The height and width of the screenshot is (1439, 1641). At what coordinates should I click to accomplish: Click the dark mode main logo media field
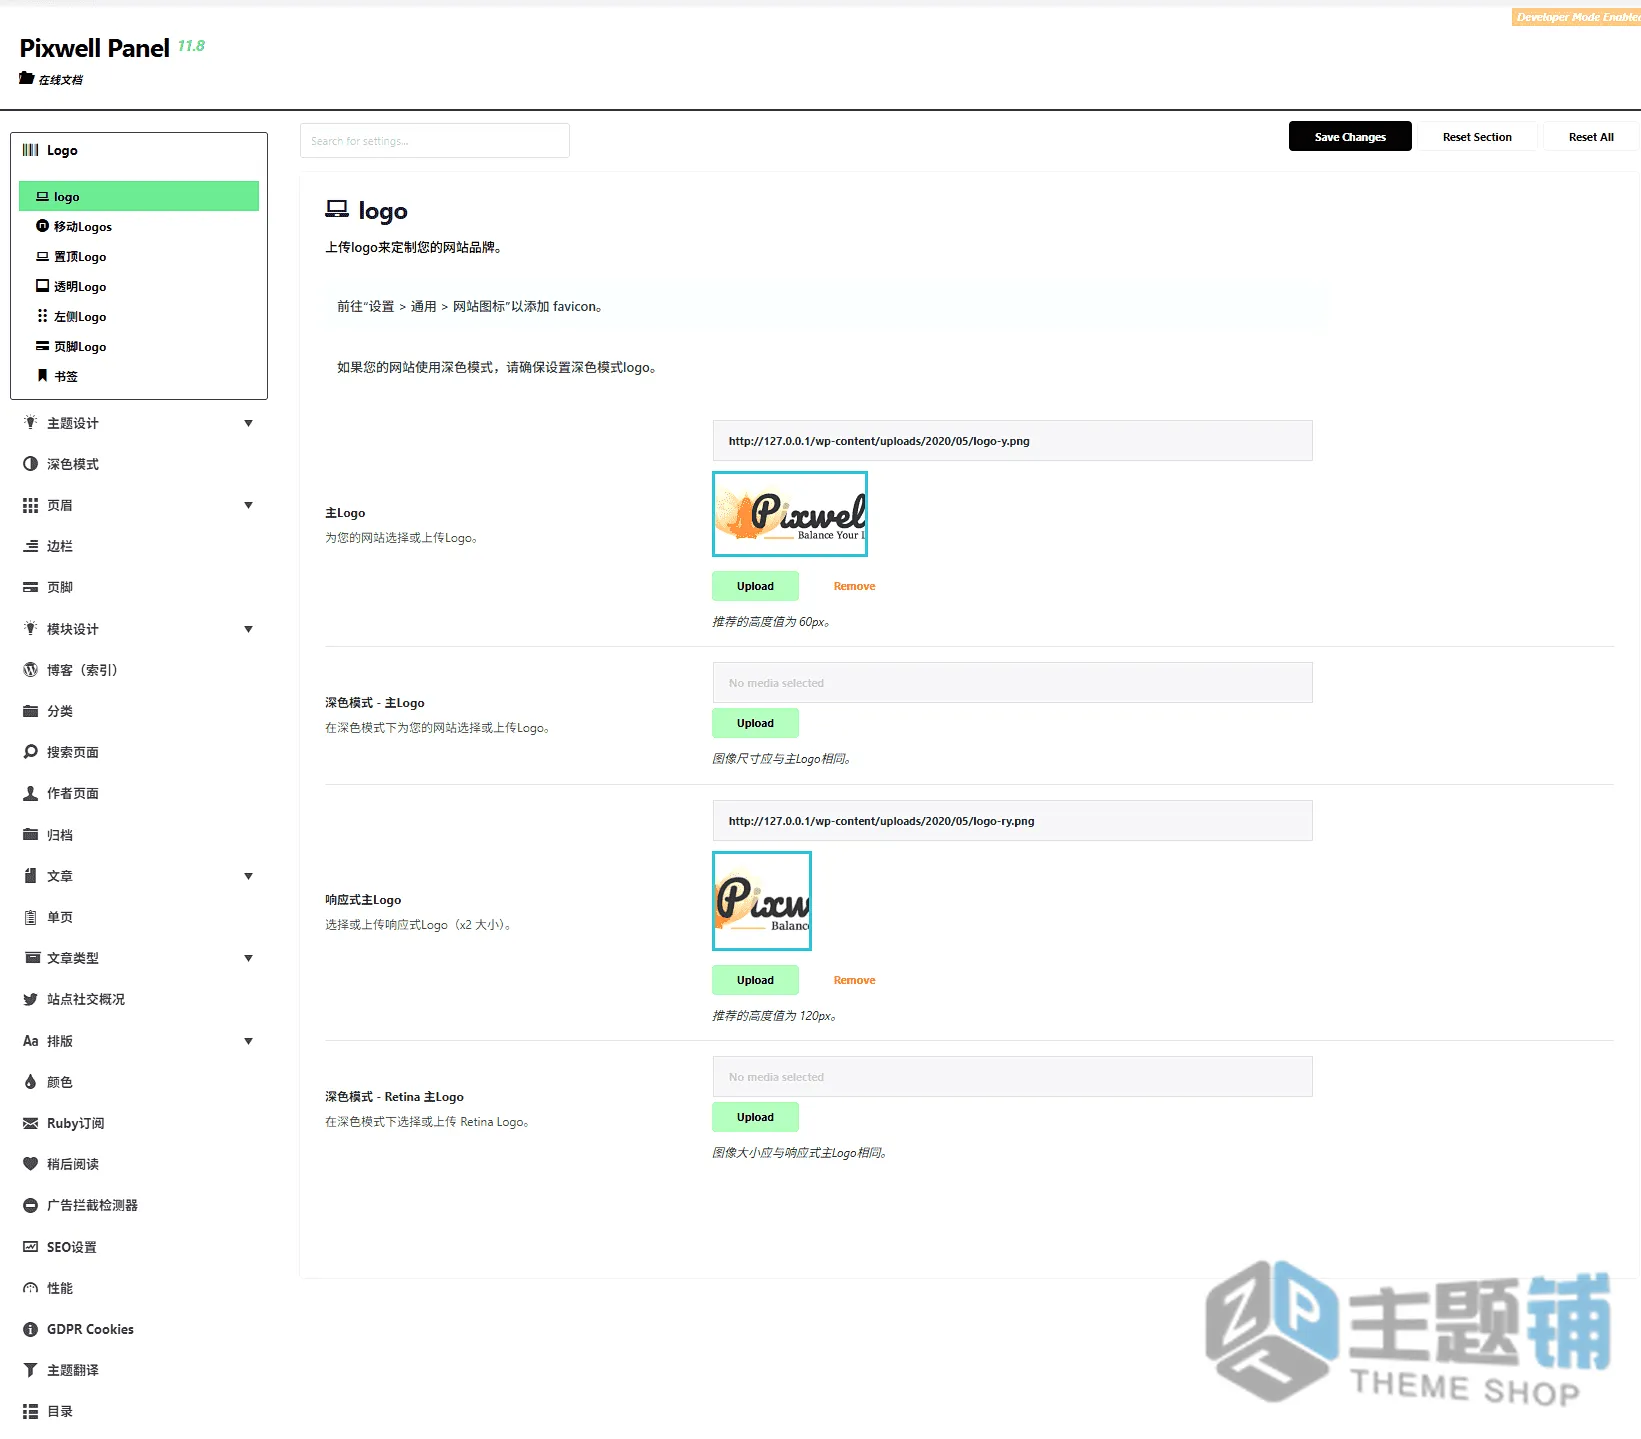pyautogui.click(x=1012, y=683)
